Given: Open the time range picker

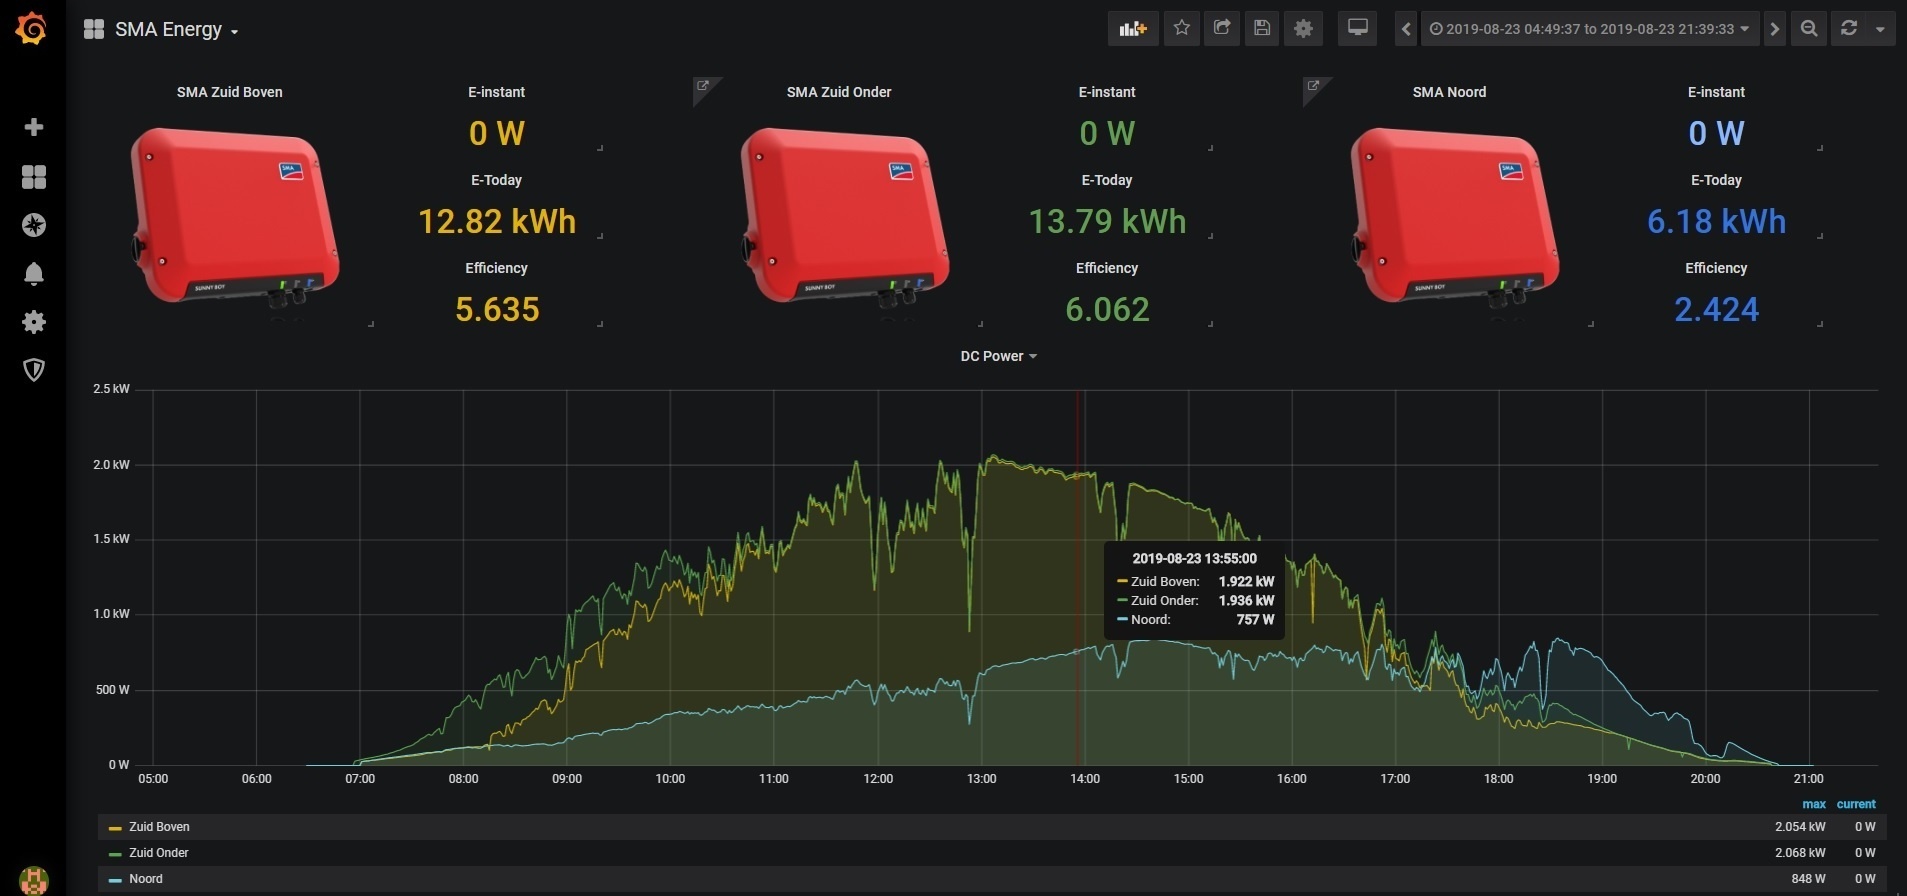Looking at the screenshot, I should pos(1590,29).
